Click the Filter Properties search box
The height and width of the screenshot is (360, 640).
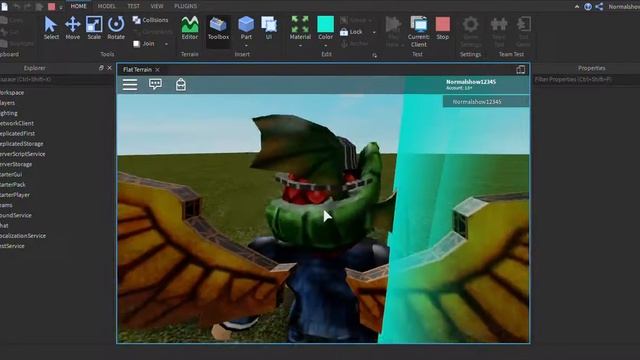point(587,80)
